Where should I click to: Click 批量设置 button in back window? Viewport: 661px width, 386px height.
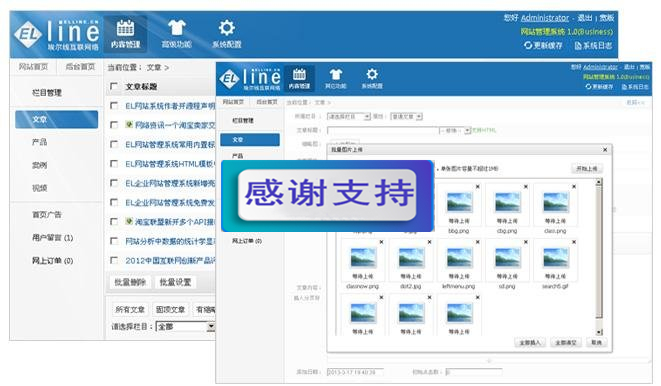point(175,282)
